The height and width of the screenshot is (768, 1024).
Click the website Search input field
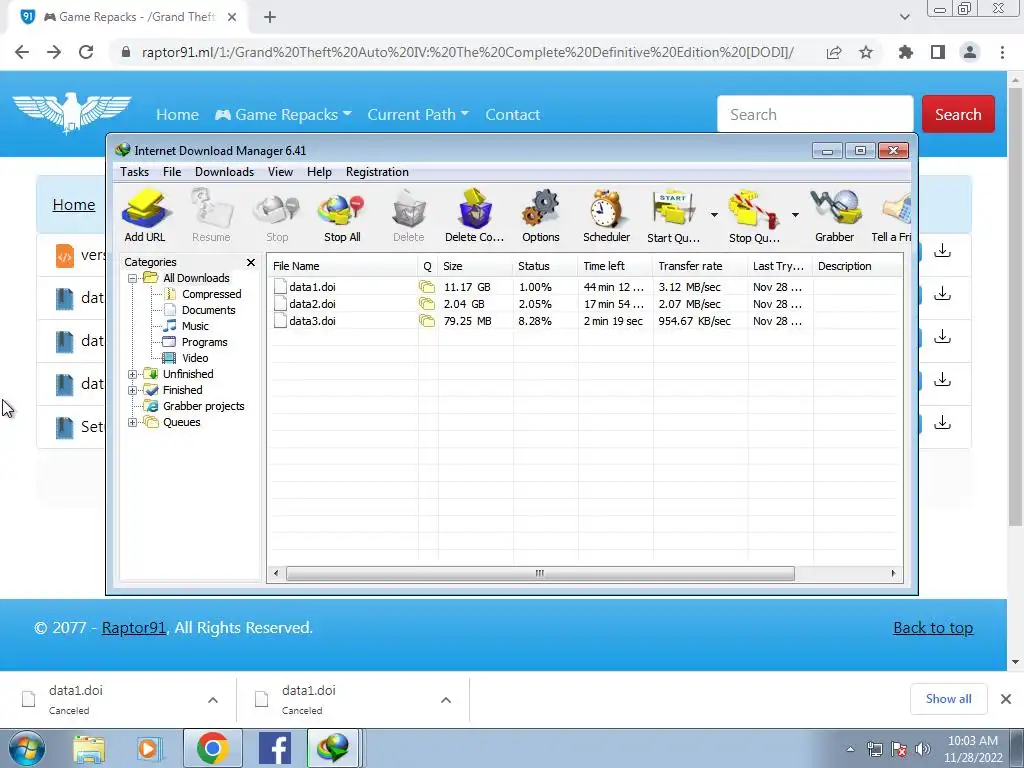(x=815, y=114)
